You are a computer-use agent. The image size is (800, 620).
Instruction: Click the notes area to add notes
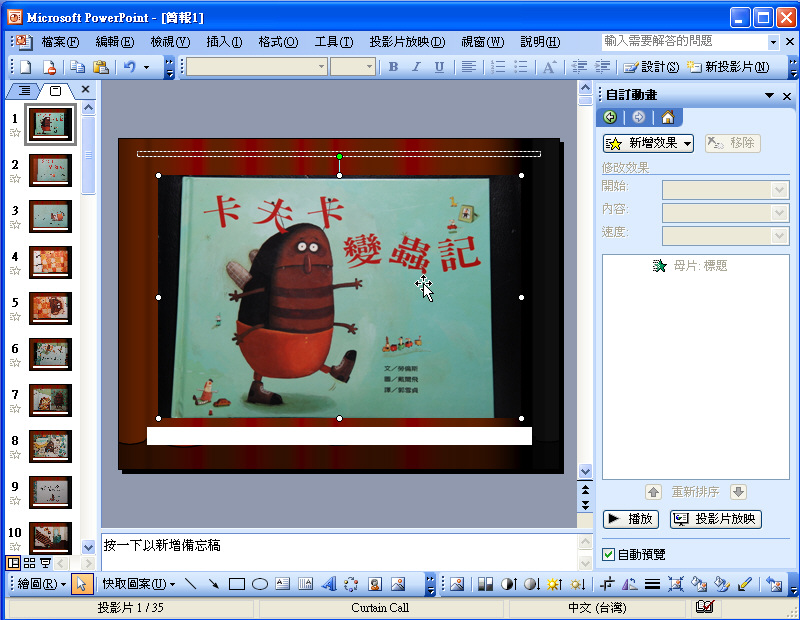tap(339, 551)
